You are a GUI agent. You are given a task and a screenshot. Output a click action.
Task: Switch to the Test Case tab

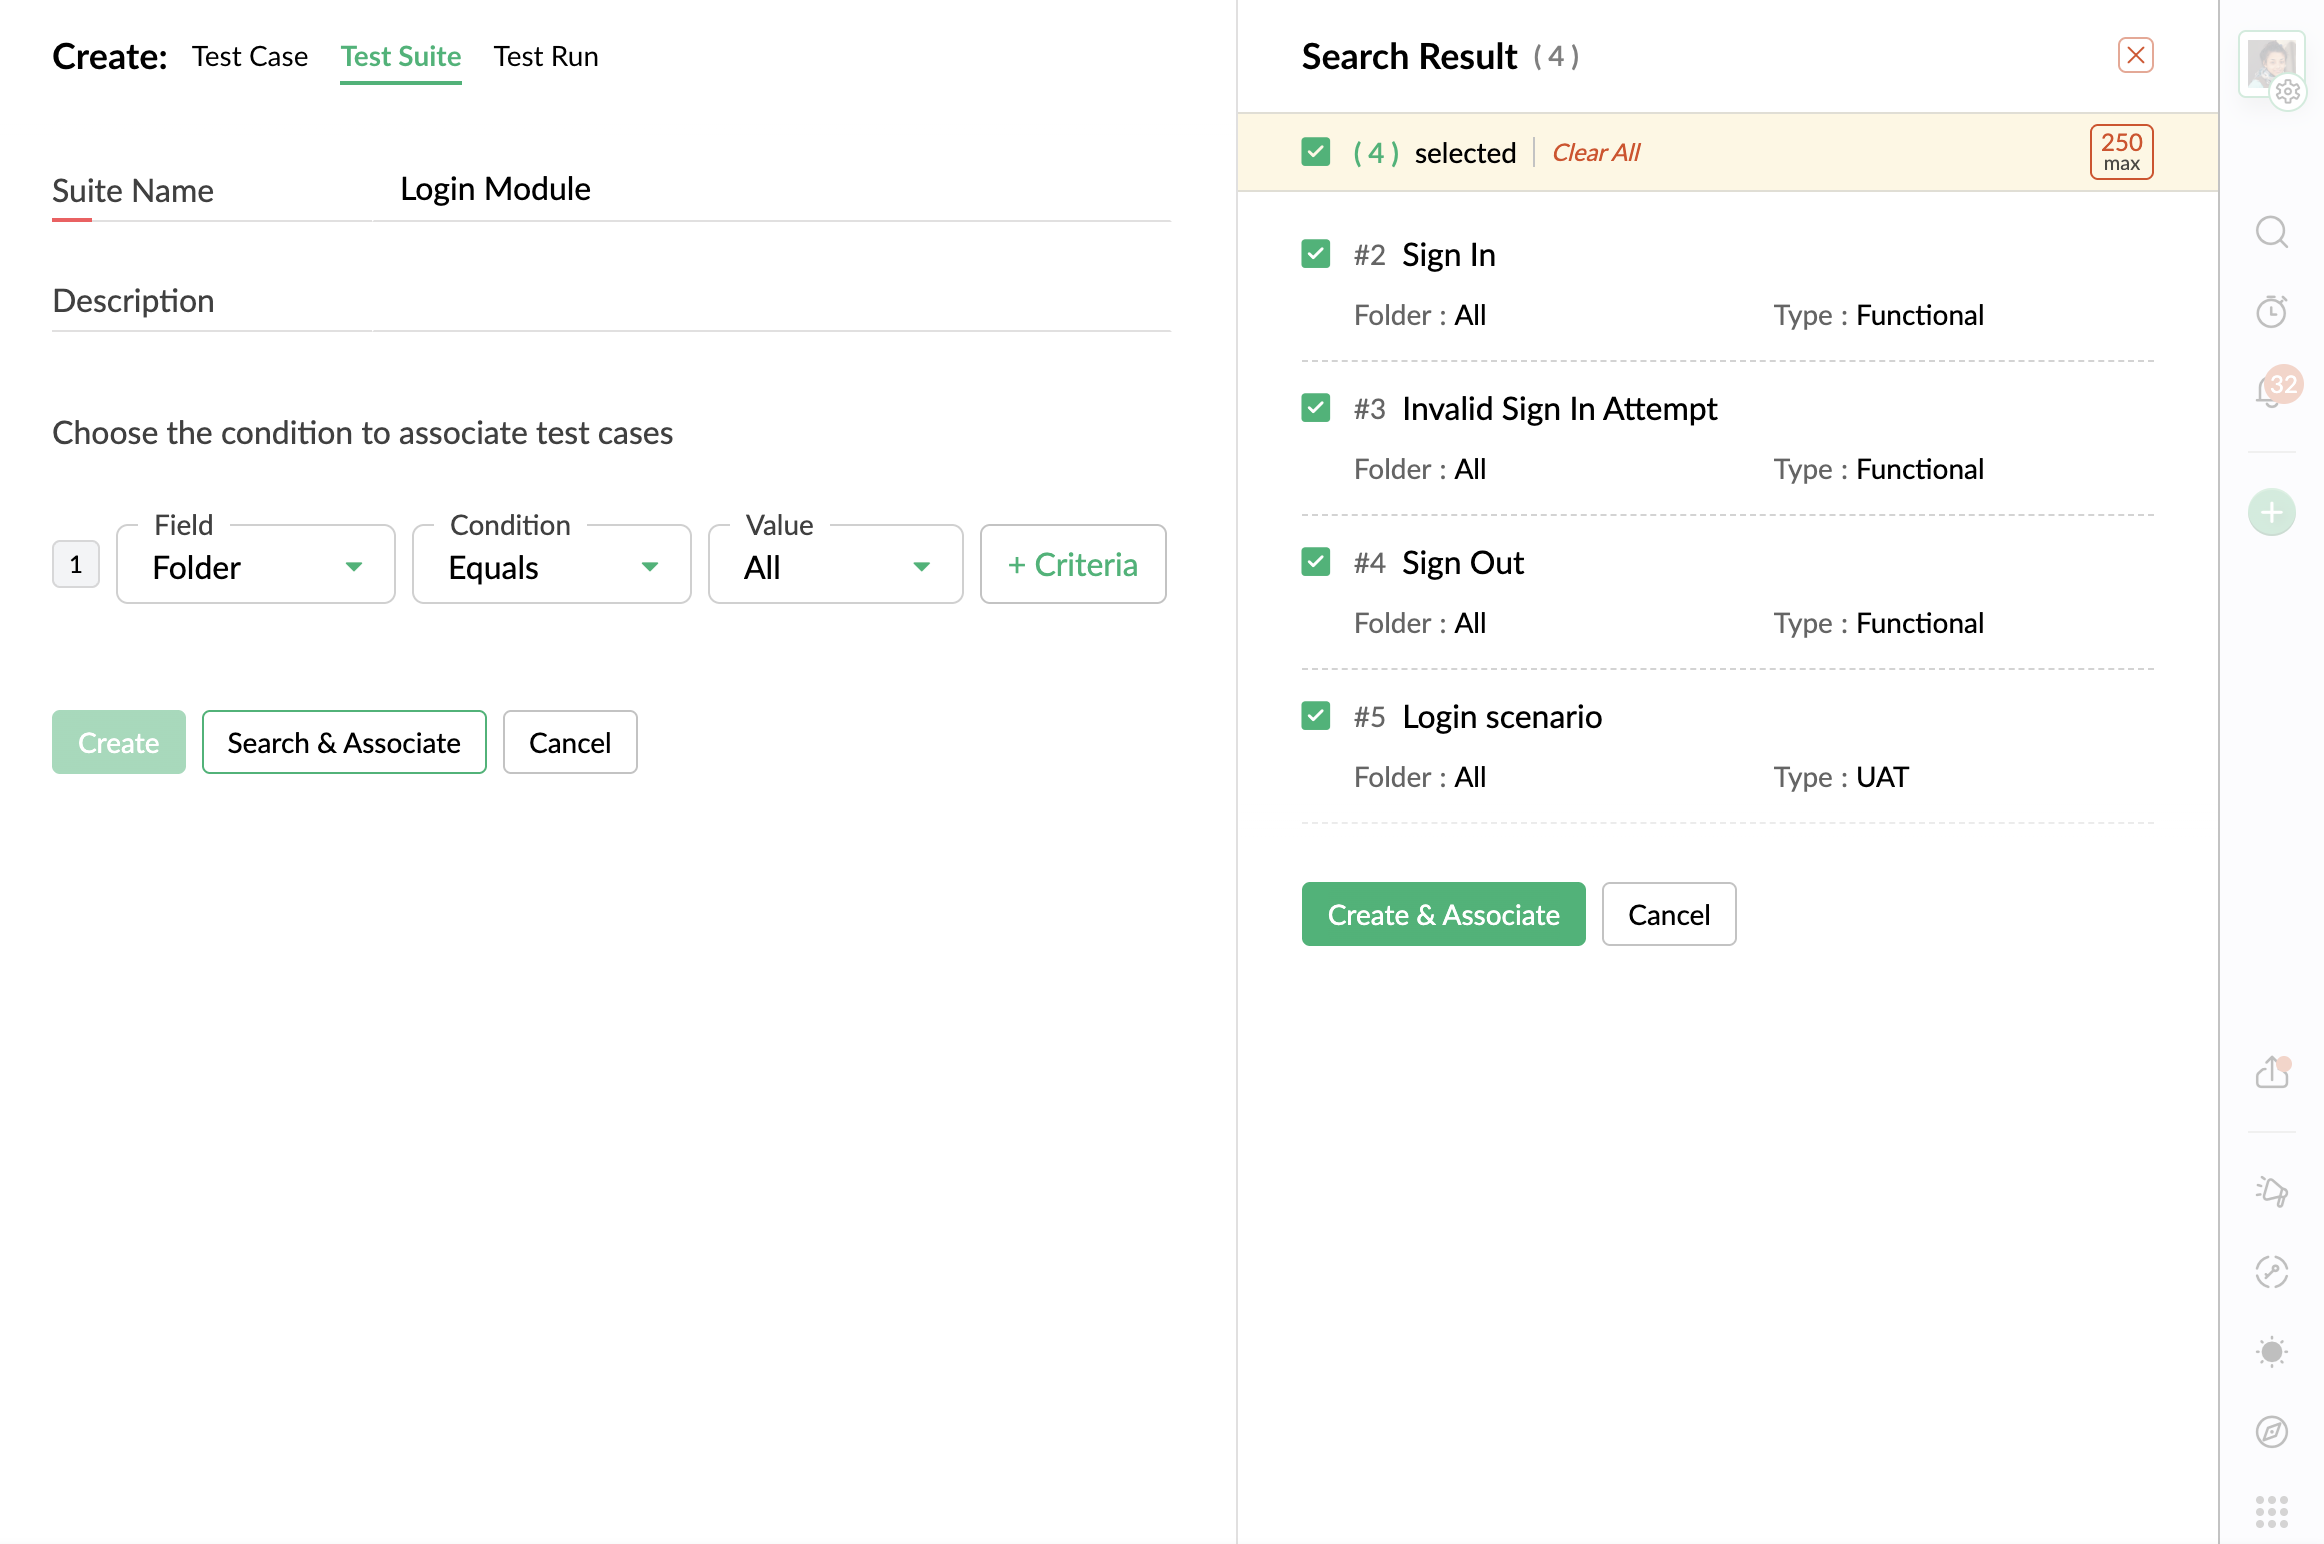(x=250, y=57)
